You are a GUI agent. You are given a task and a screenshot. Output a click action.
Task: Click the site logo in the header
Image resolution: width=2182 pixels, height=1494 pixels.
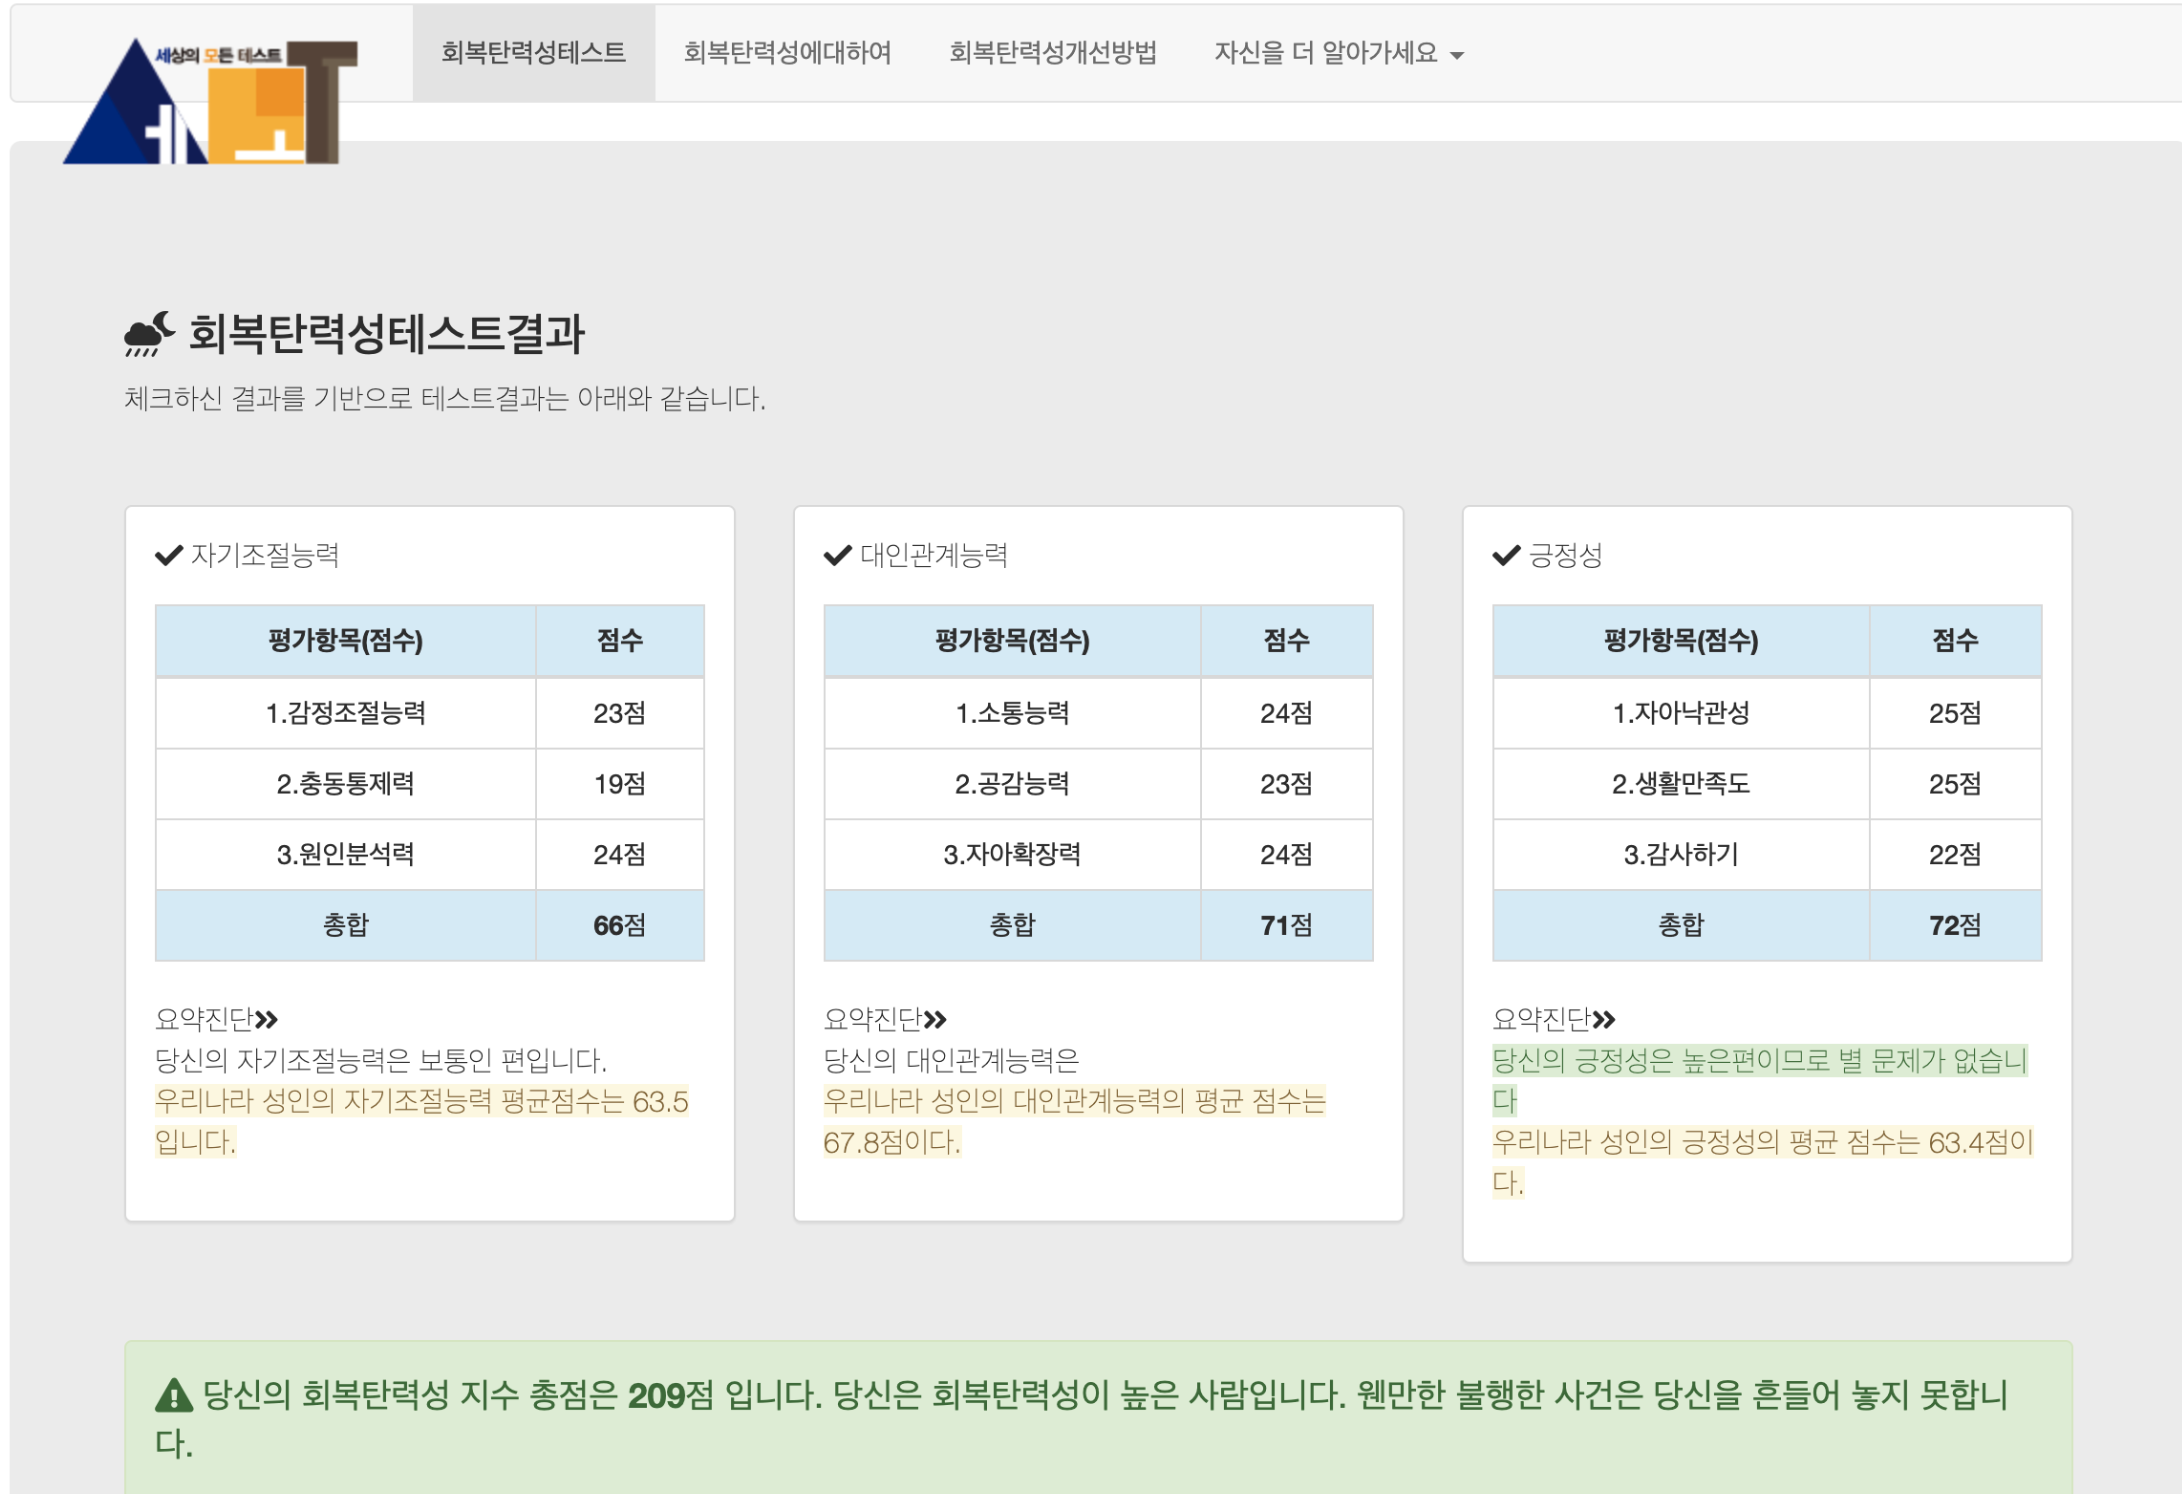coord(210,100)
